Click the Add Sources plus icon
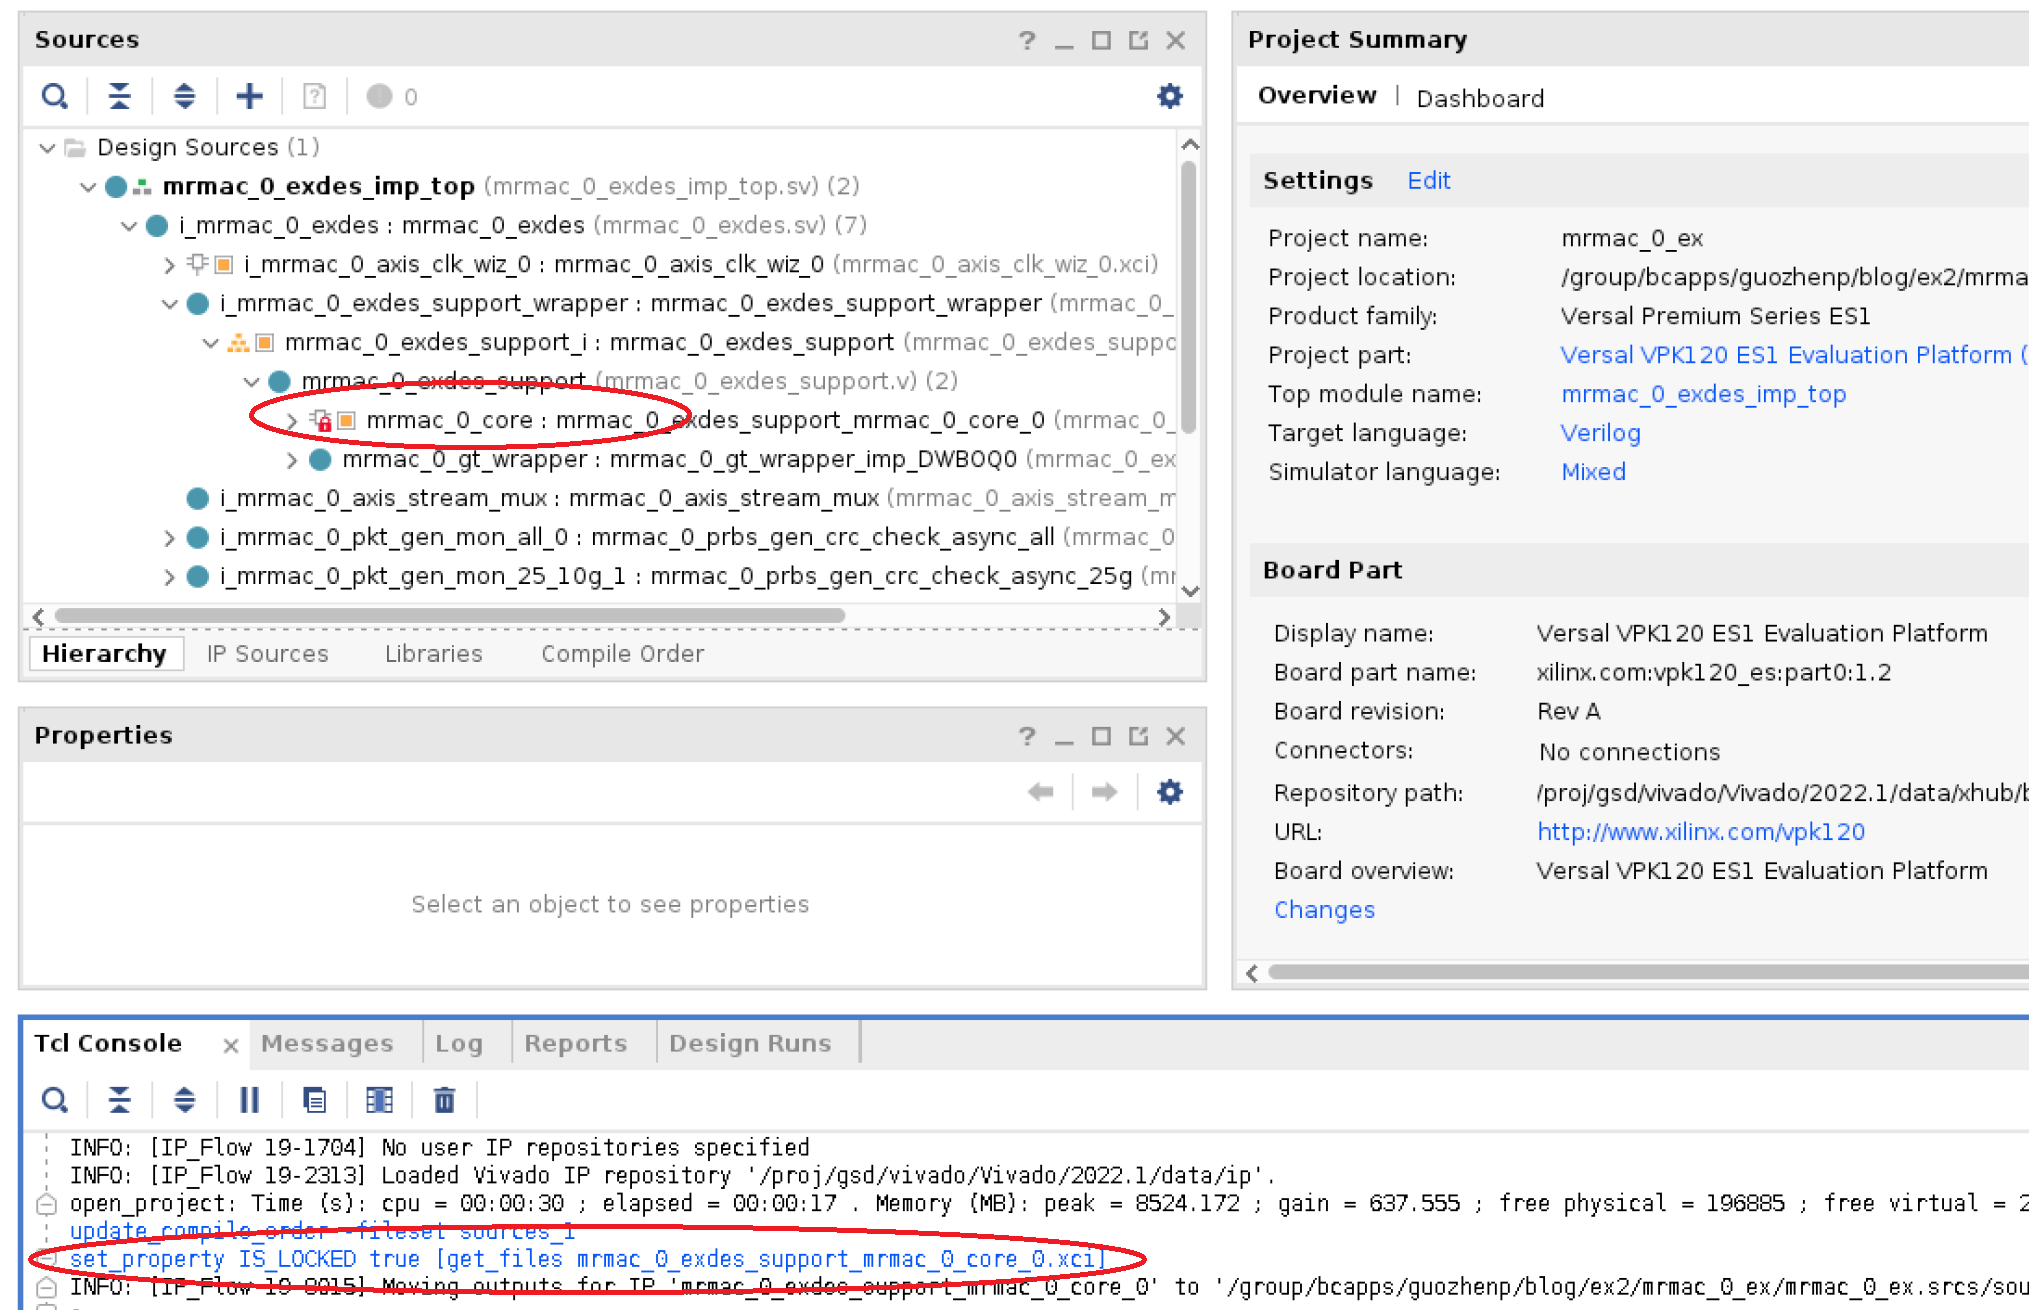The height and width of the screenshot is (1310, 2029). coord(249,97)
